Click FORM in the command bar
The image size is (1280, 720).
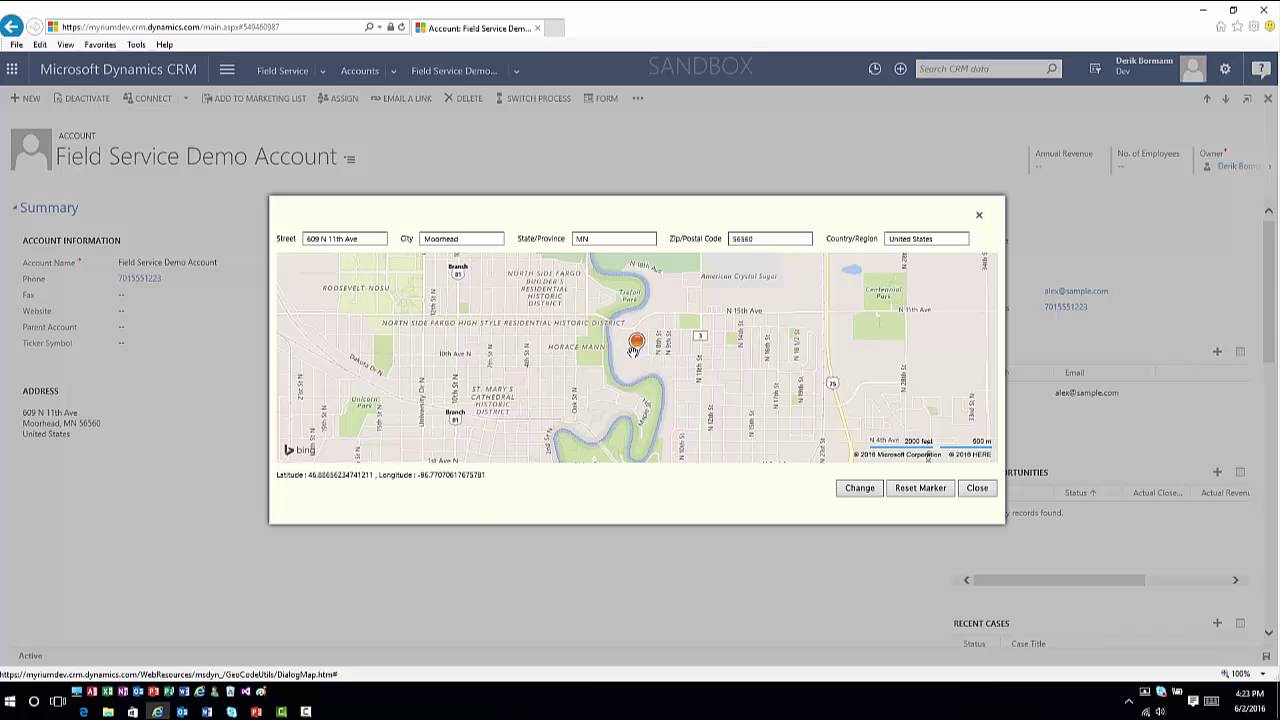pos(600,98)
